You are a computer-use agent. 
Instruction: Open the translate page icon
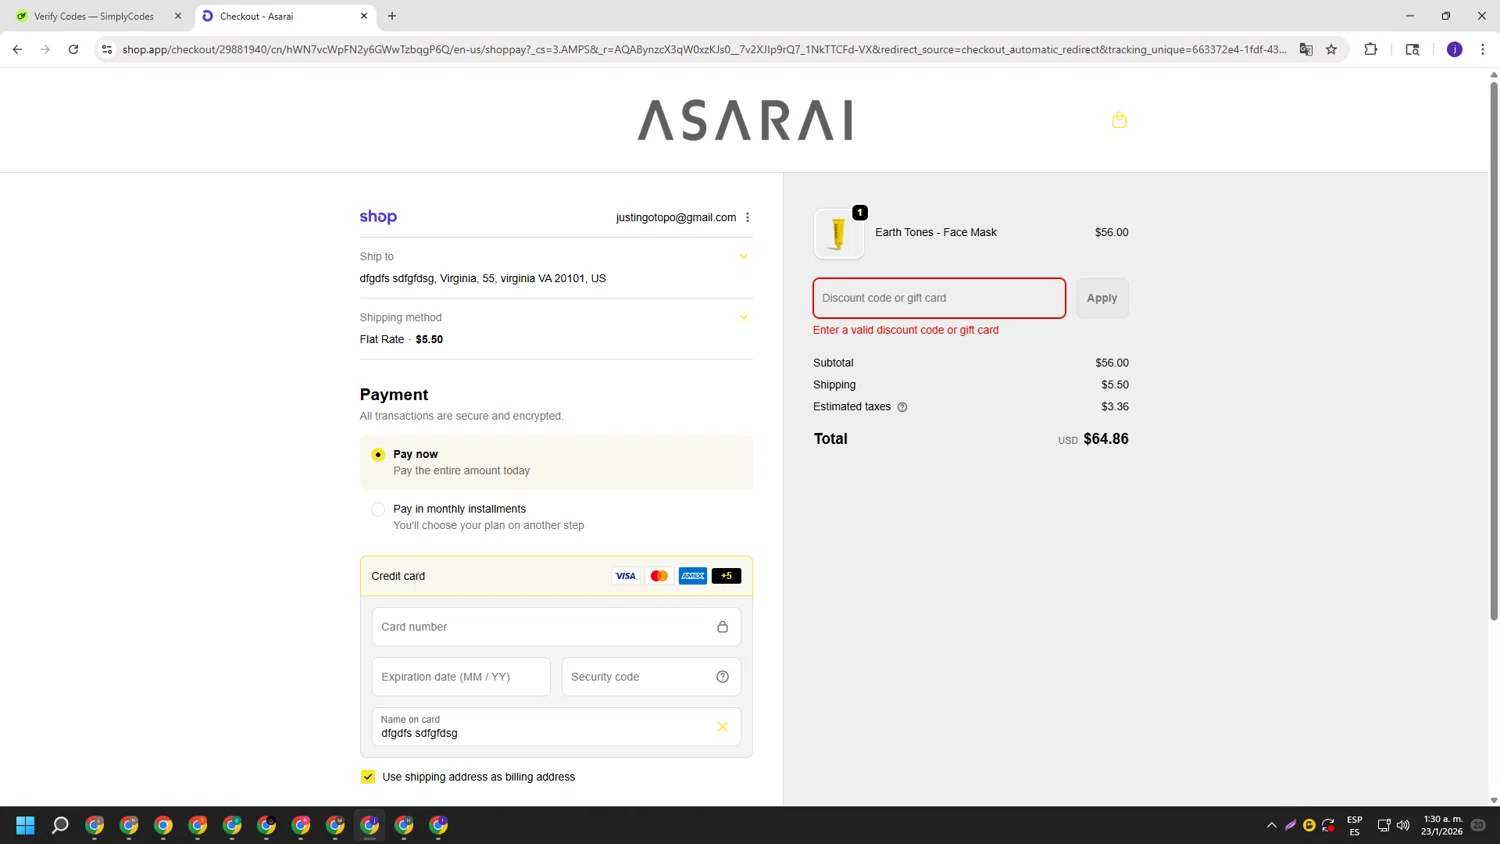[x=1306, y=49]
